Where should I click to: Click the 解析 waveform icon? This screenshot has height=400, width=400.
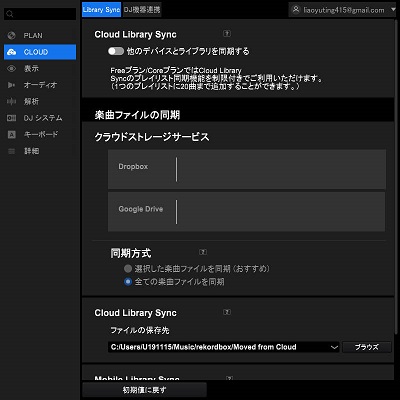pyautogui.click(x=11, y=101)
